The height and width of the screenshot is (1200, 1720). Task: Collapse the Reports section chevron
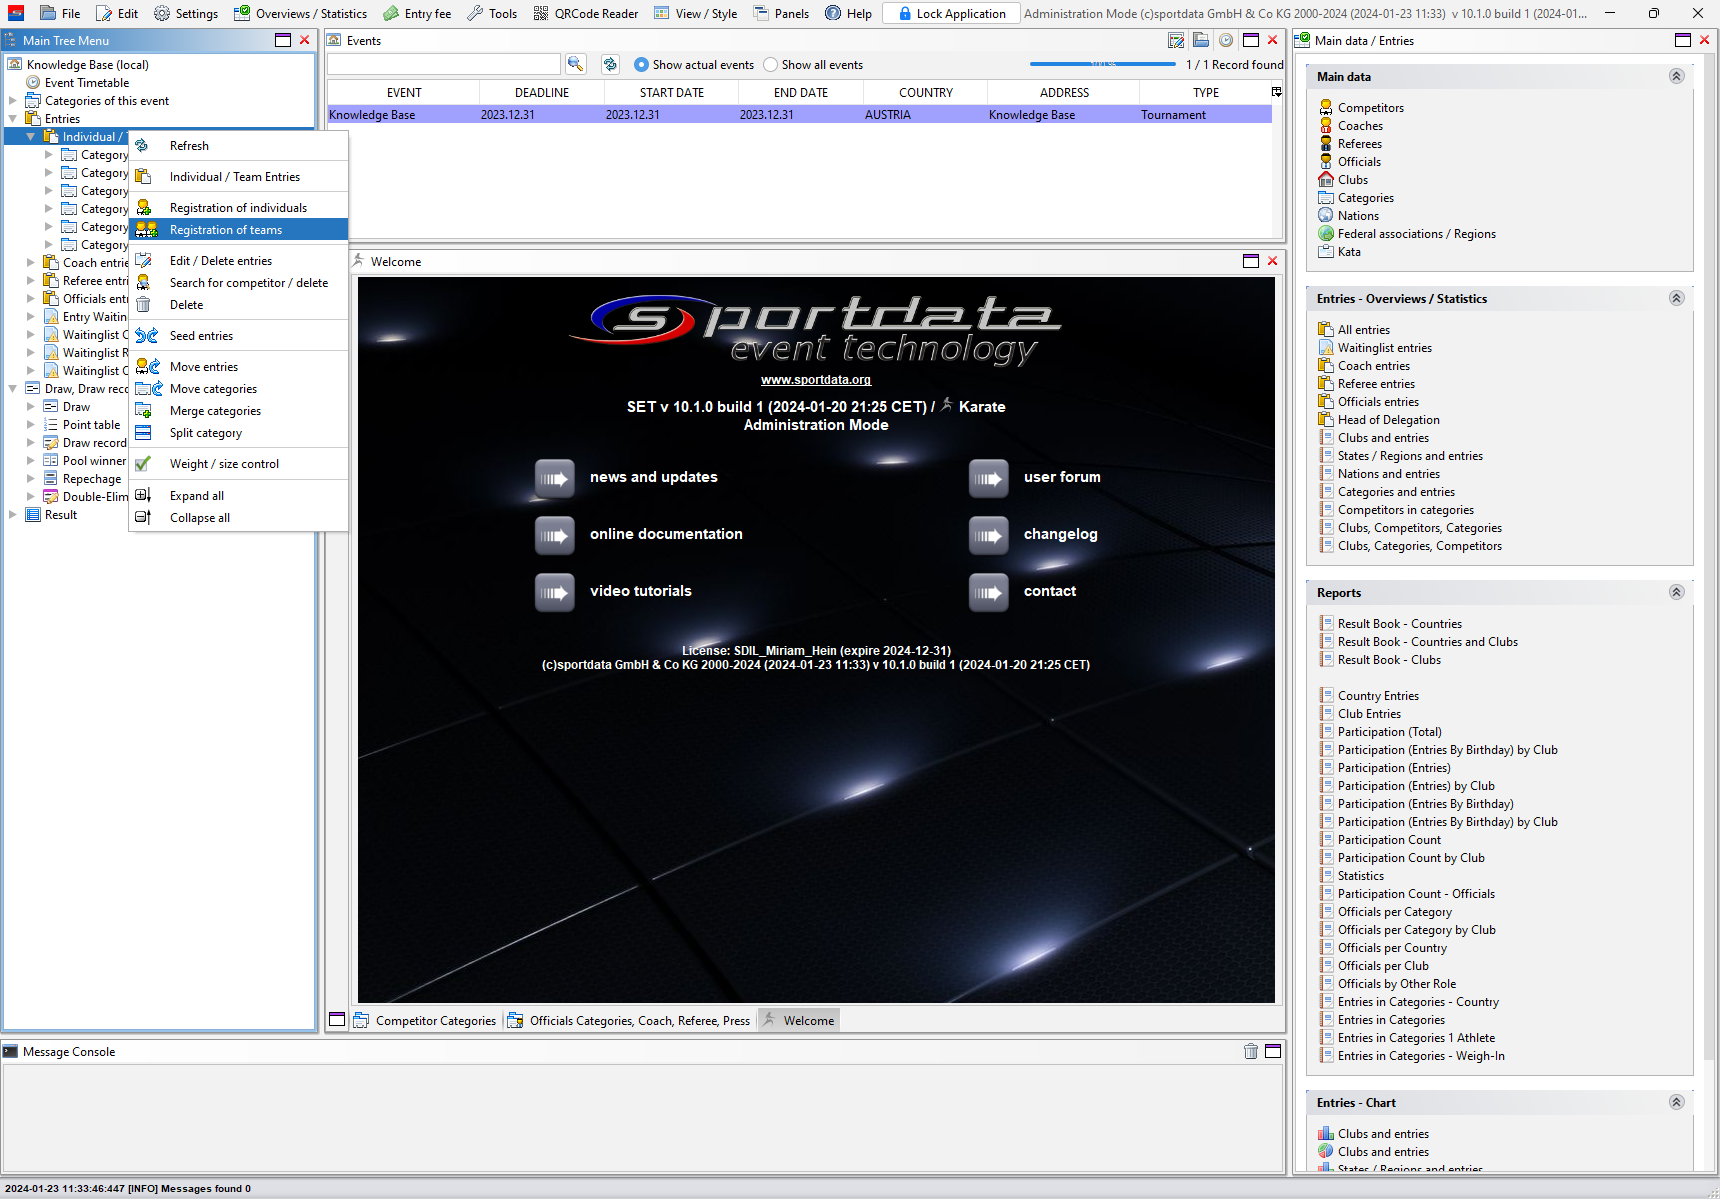click(1677, 593)
